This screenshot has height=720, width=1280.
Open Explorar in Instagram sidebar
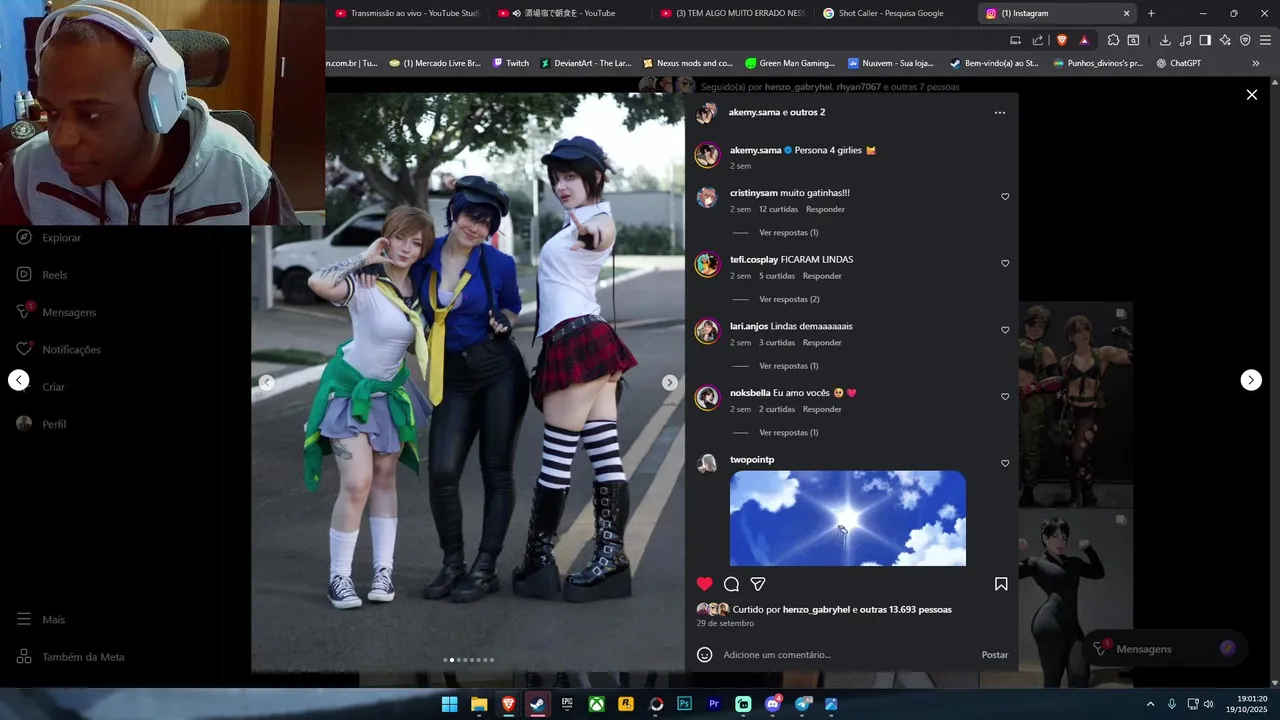click(49, 238)
